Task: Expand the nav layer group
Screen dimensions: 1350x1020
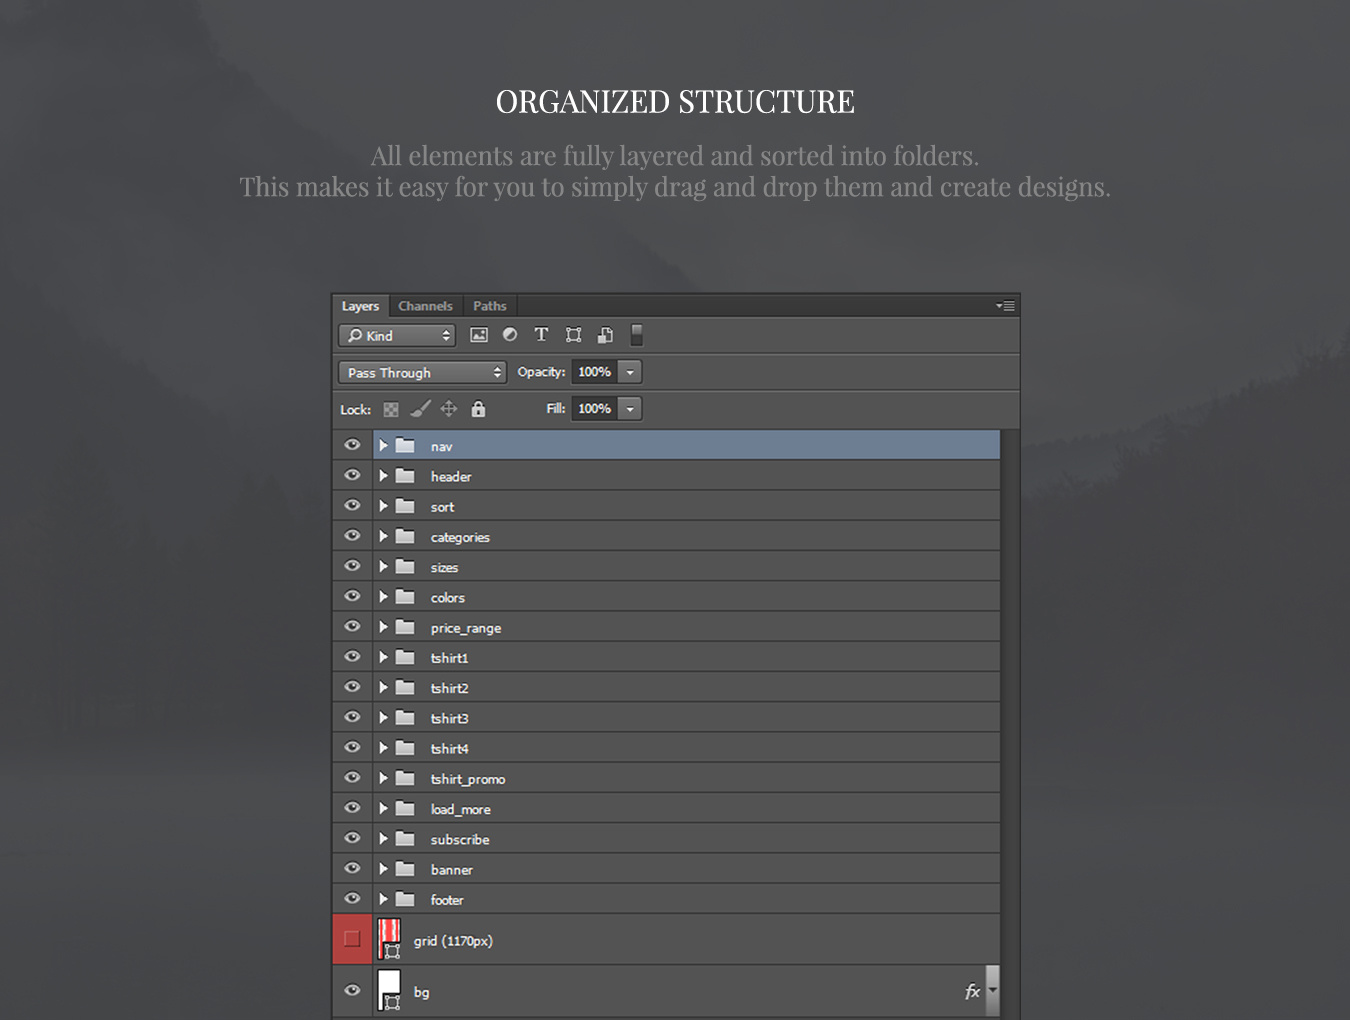Action: coord(383,446)
